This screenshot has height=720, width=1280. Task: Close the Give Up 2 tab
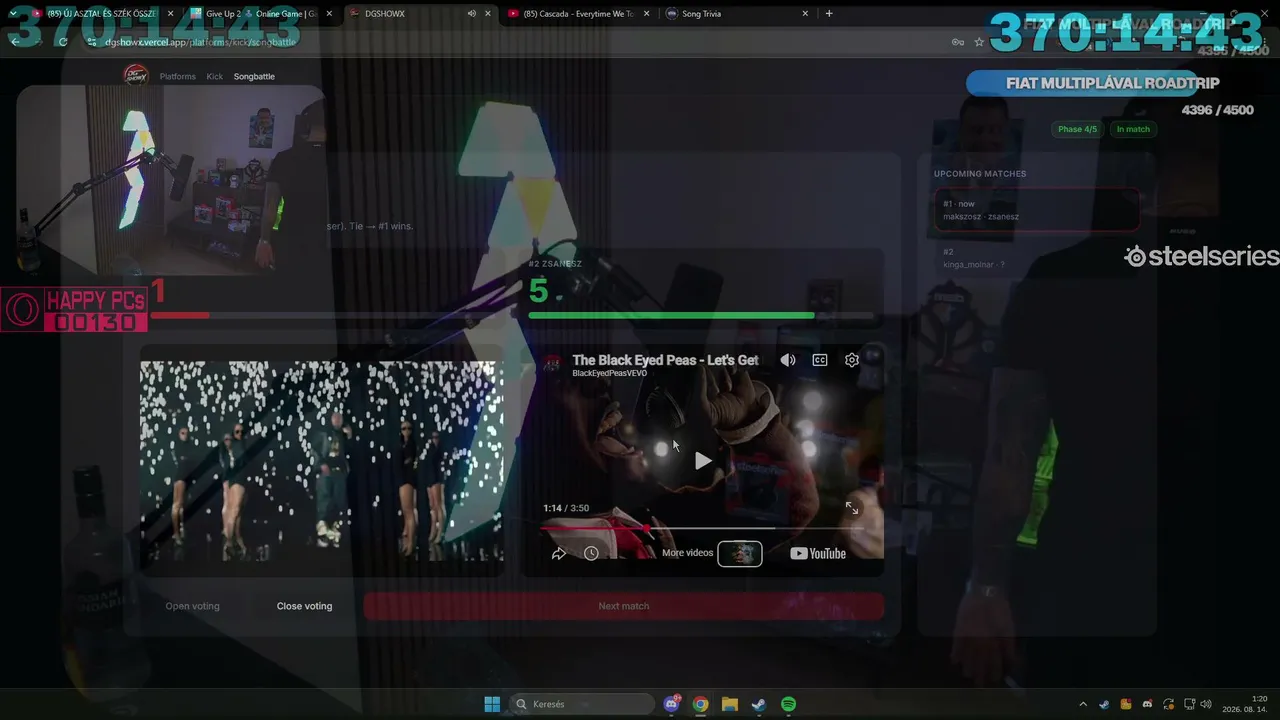coord(329,14)
